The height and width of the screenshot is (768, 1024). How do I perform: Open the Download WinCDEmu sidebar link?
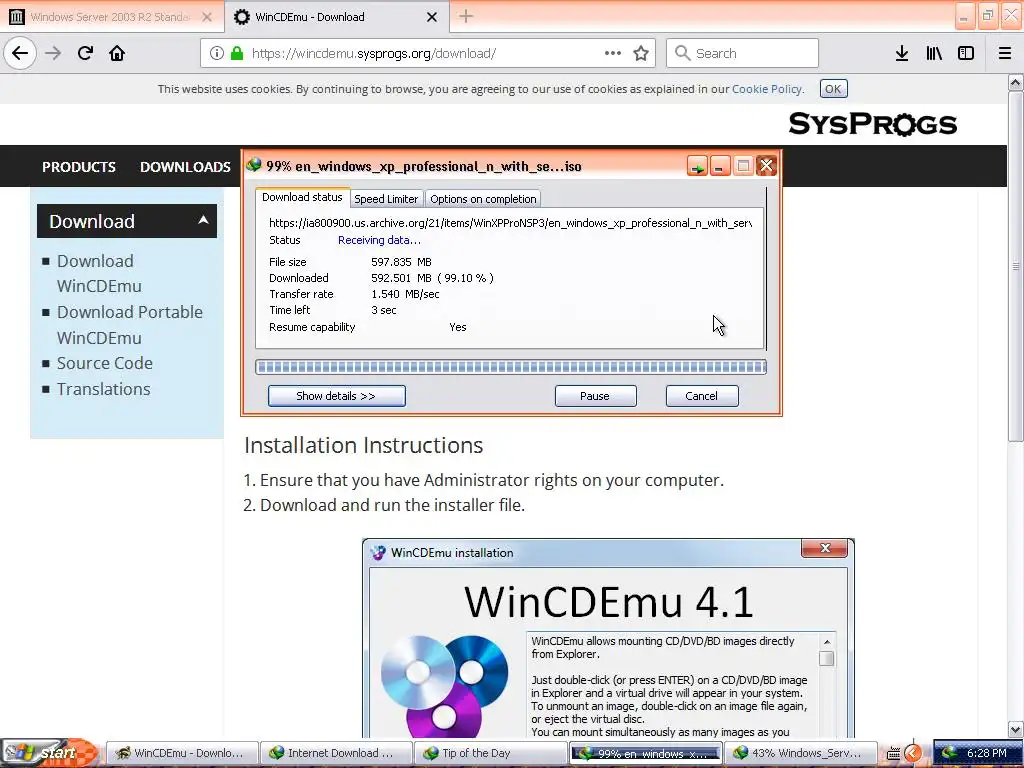coord(99,273)
